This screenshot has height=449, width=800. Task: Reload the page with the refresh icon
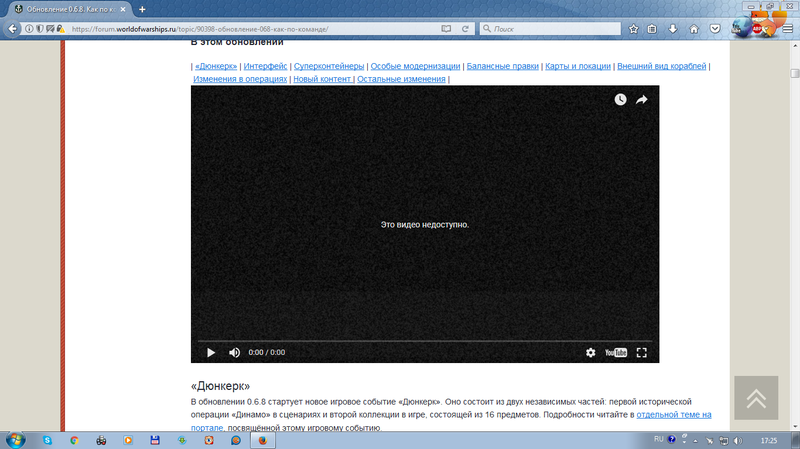point(465,29)
